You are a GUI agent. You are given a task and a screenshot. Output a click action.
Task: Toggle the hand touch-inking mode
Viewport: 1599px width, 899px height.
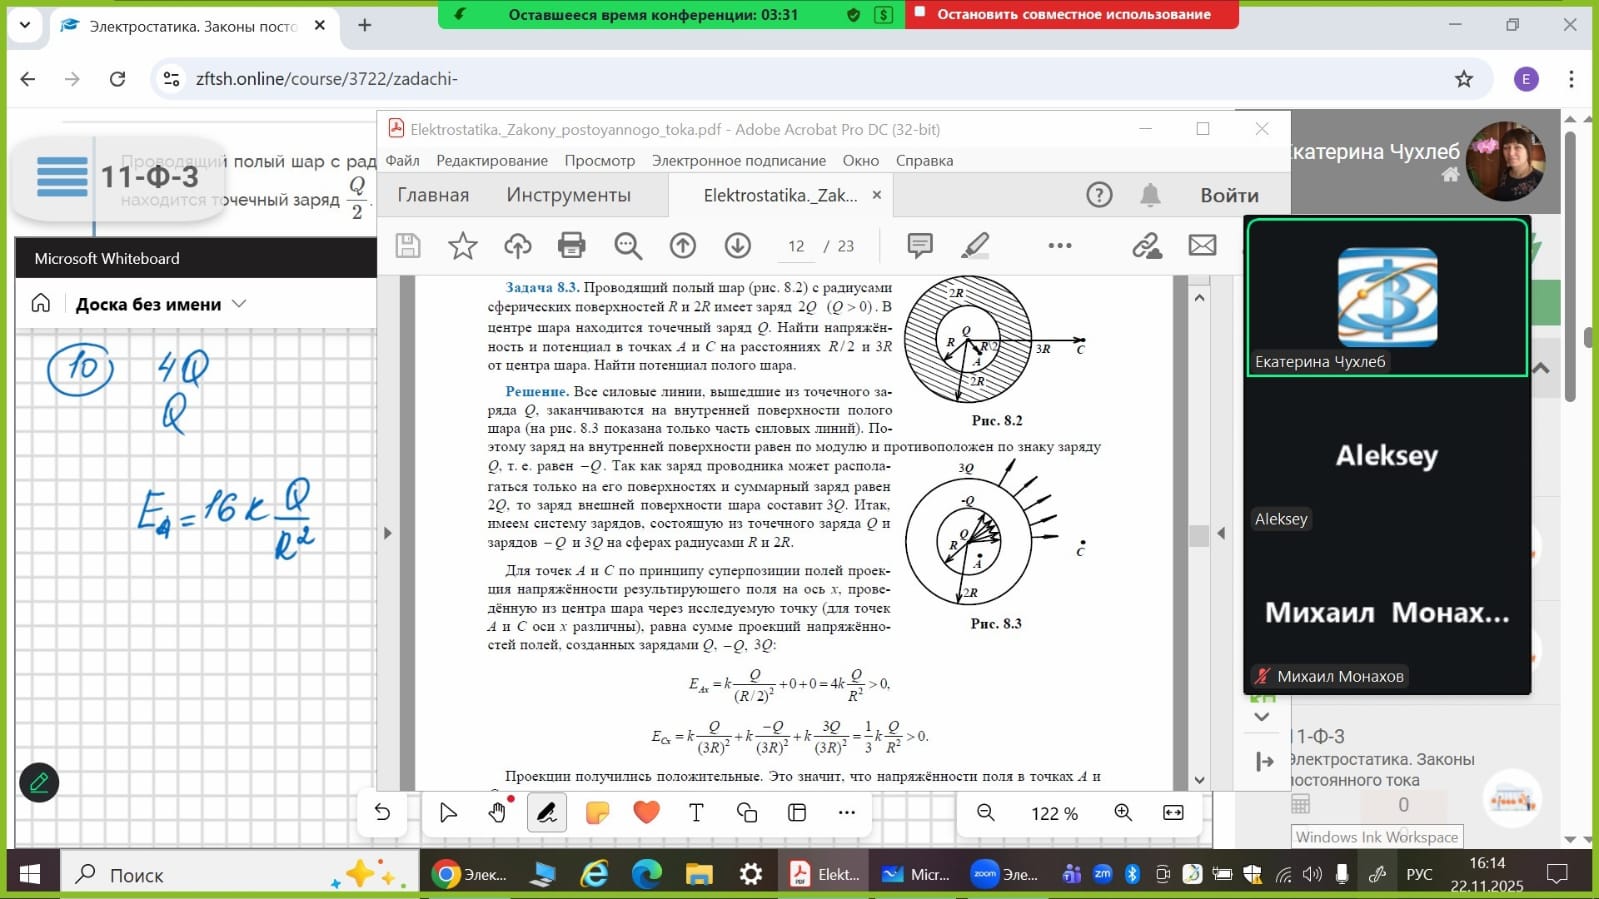(x=497, y=812)
